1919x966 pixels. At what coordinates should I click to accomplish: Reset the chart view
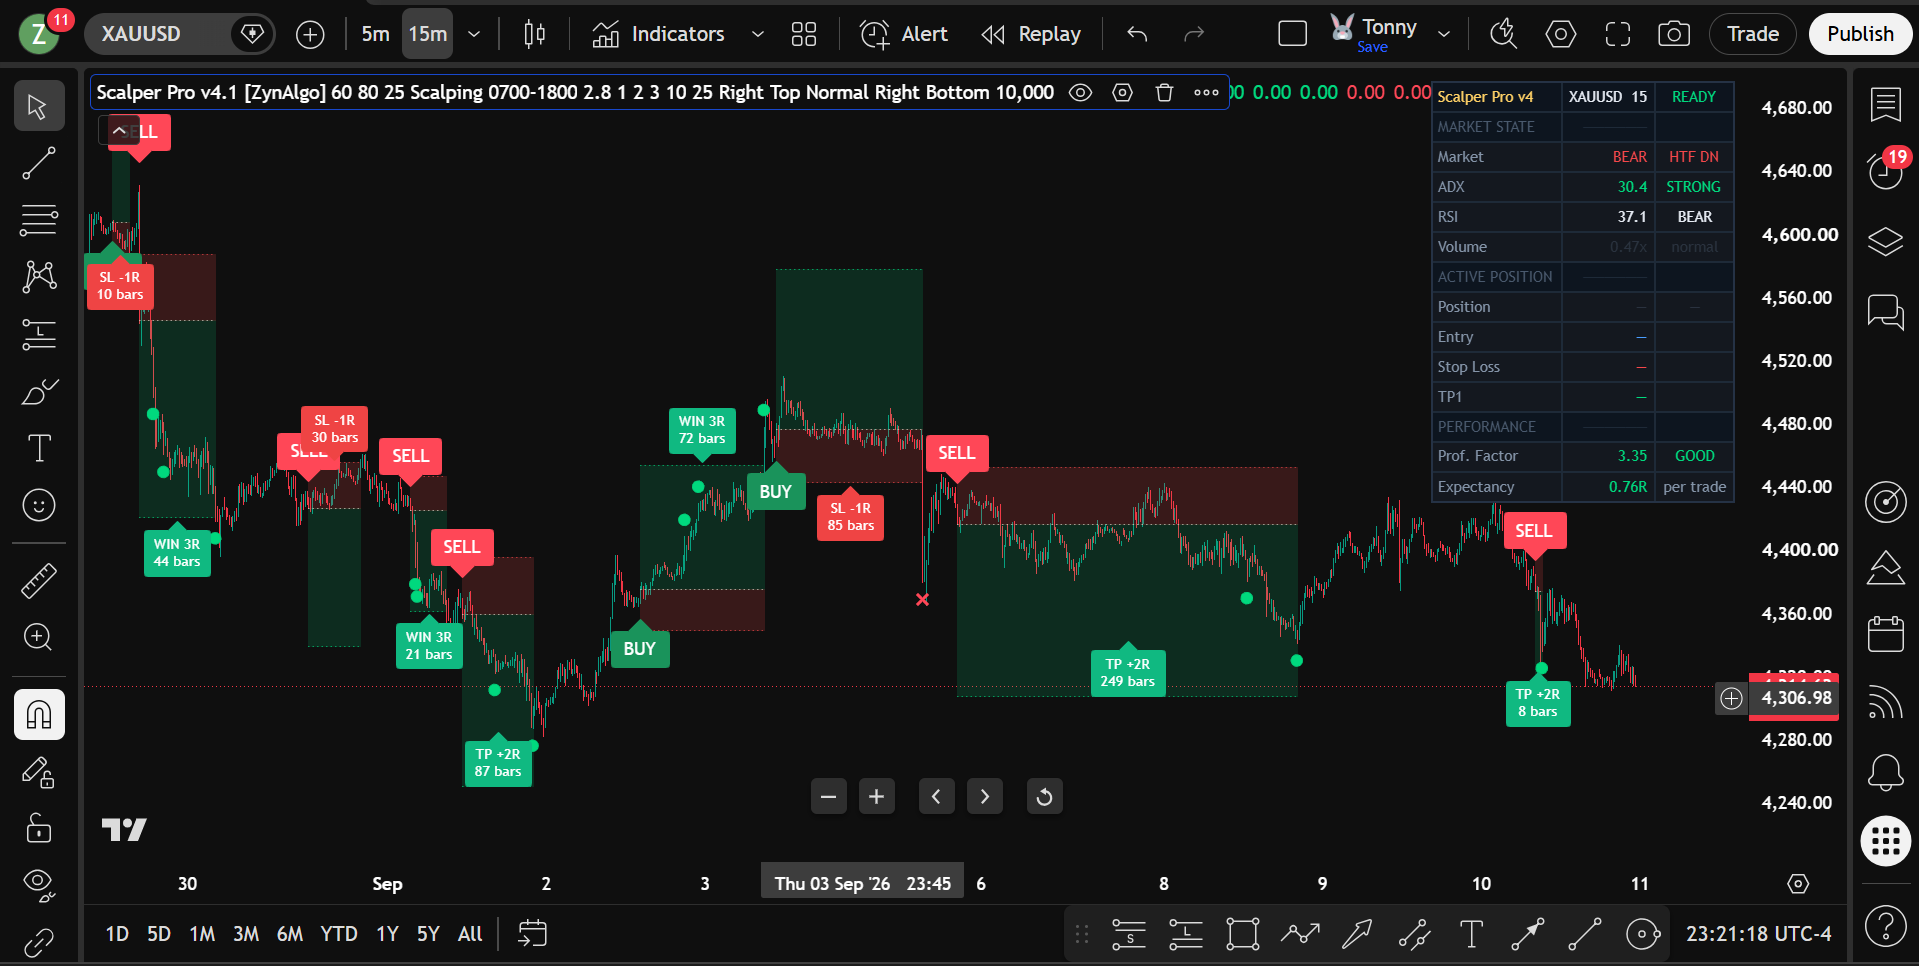click(x=1044, y=797)
